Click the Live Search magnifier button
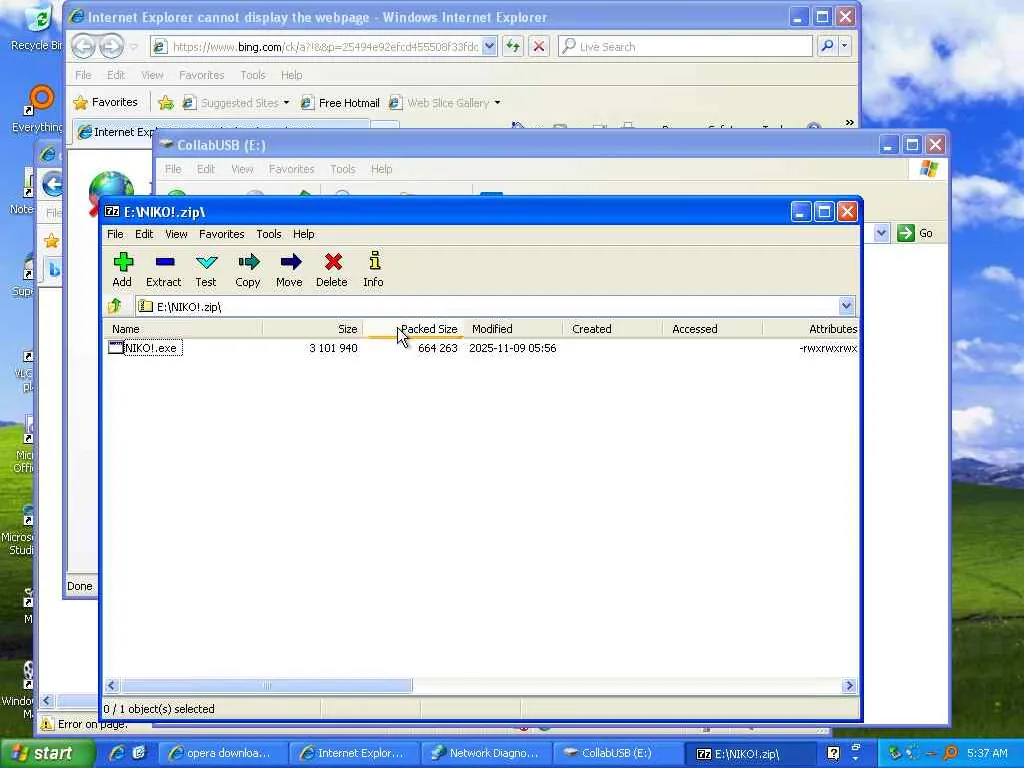This screenshot has width=1024, height=768. pos(827,46)
